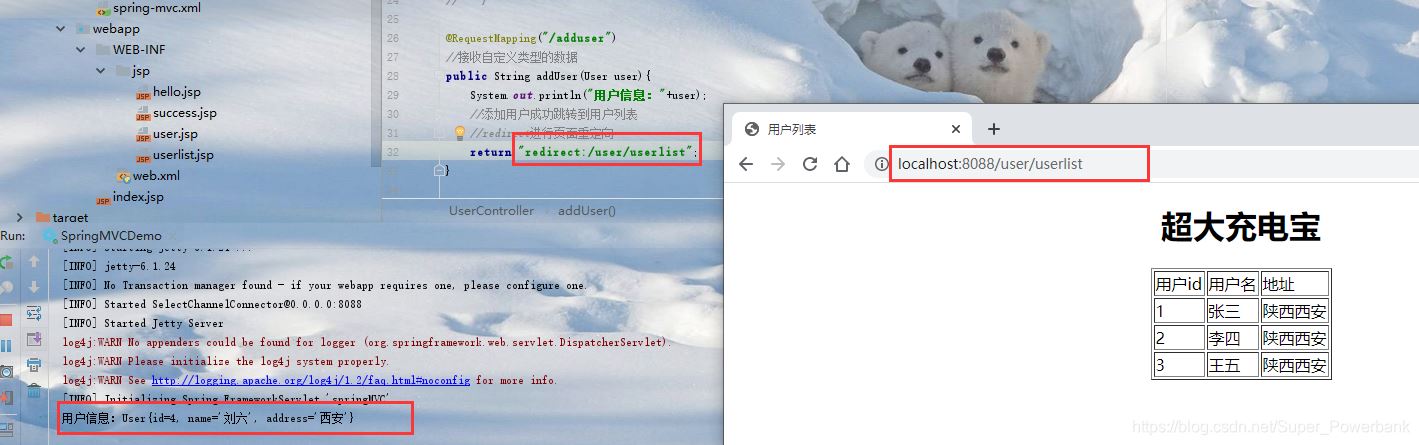Viewport: 1419px width, 445px height.
Task: Open the logging.apache.org log4j faq link
Action: [x=312, y=380]
